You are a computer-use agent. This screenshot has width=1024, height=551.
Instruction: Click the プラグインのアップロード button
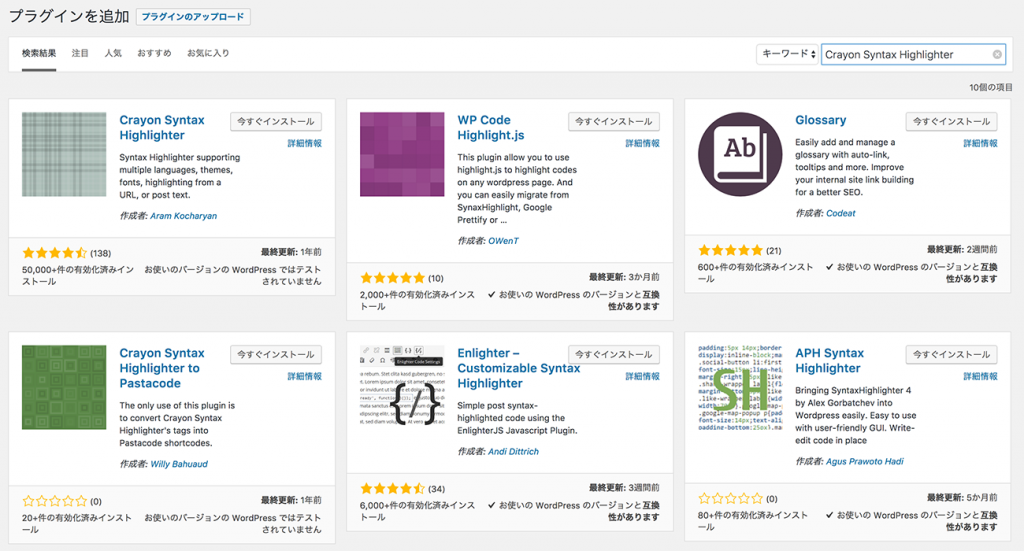pos(193,16)
